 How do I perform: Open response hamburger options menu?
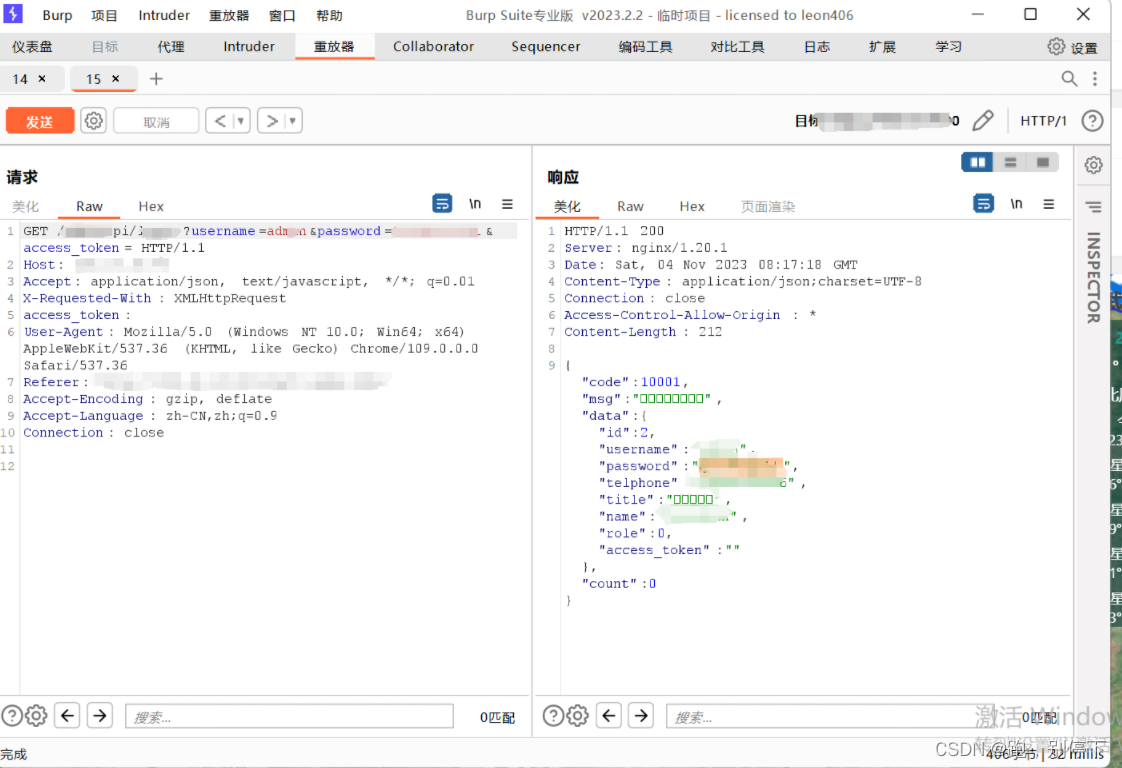(x=1048, y=204)
